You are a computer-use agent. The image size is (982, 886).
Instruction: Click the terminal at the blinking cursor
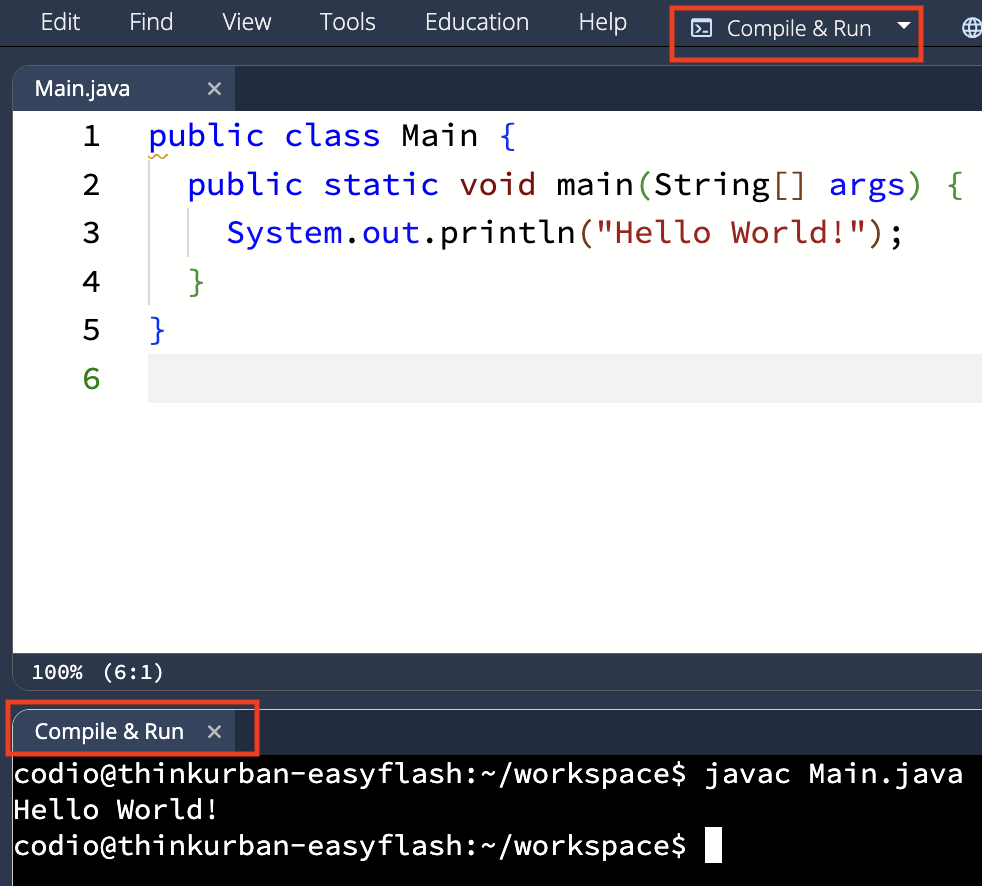click(x=713, y=845)
